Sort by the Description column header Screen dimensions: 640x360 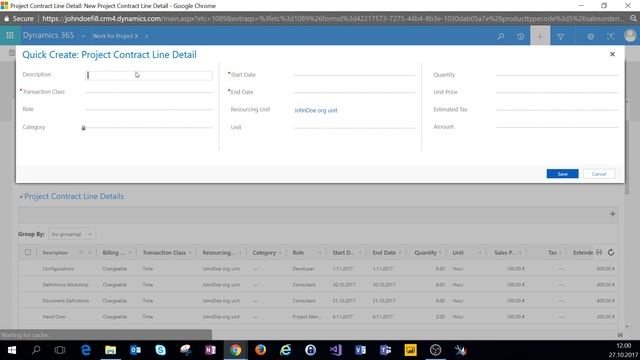[55, 253]
